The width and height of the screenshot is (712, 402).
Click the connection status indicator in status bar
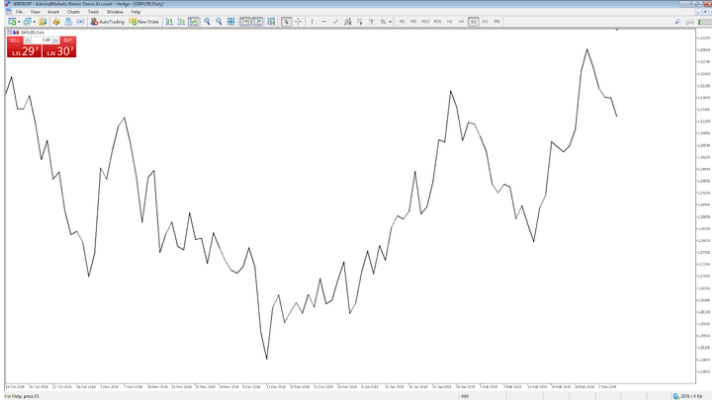pos(687,397)
